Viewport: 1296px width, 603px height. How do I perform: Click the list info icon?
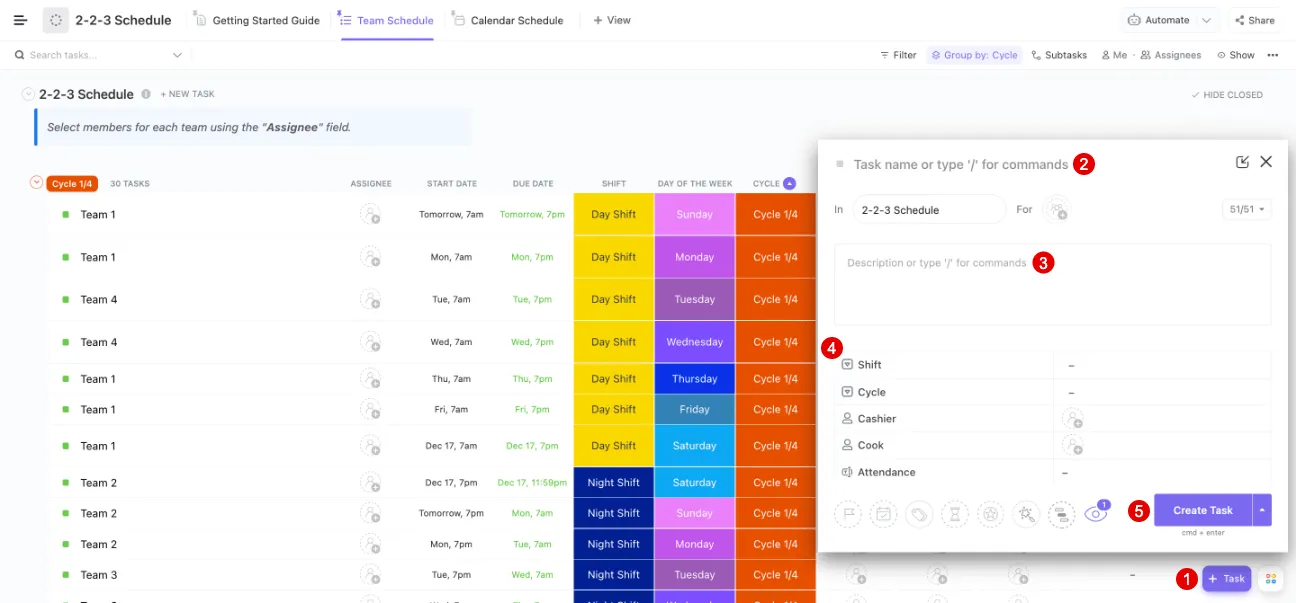[146, 94]
